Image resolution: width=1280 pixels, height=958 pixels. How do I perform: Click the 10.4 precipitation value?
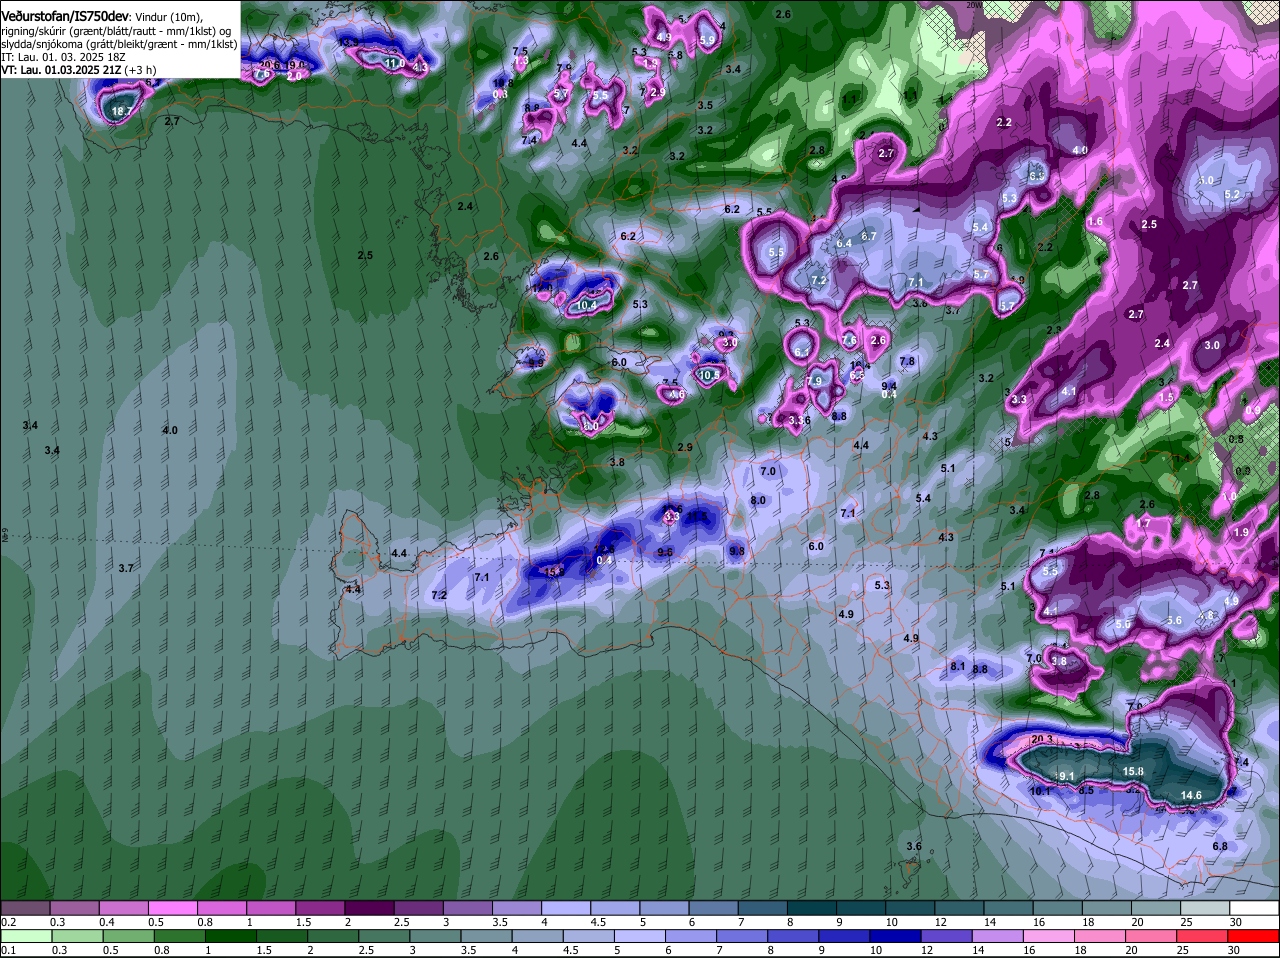tap(587, 305)
